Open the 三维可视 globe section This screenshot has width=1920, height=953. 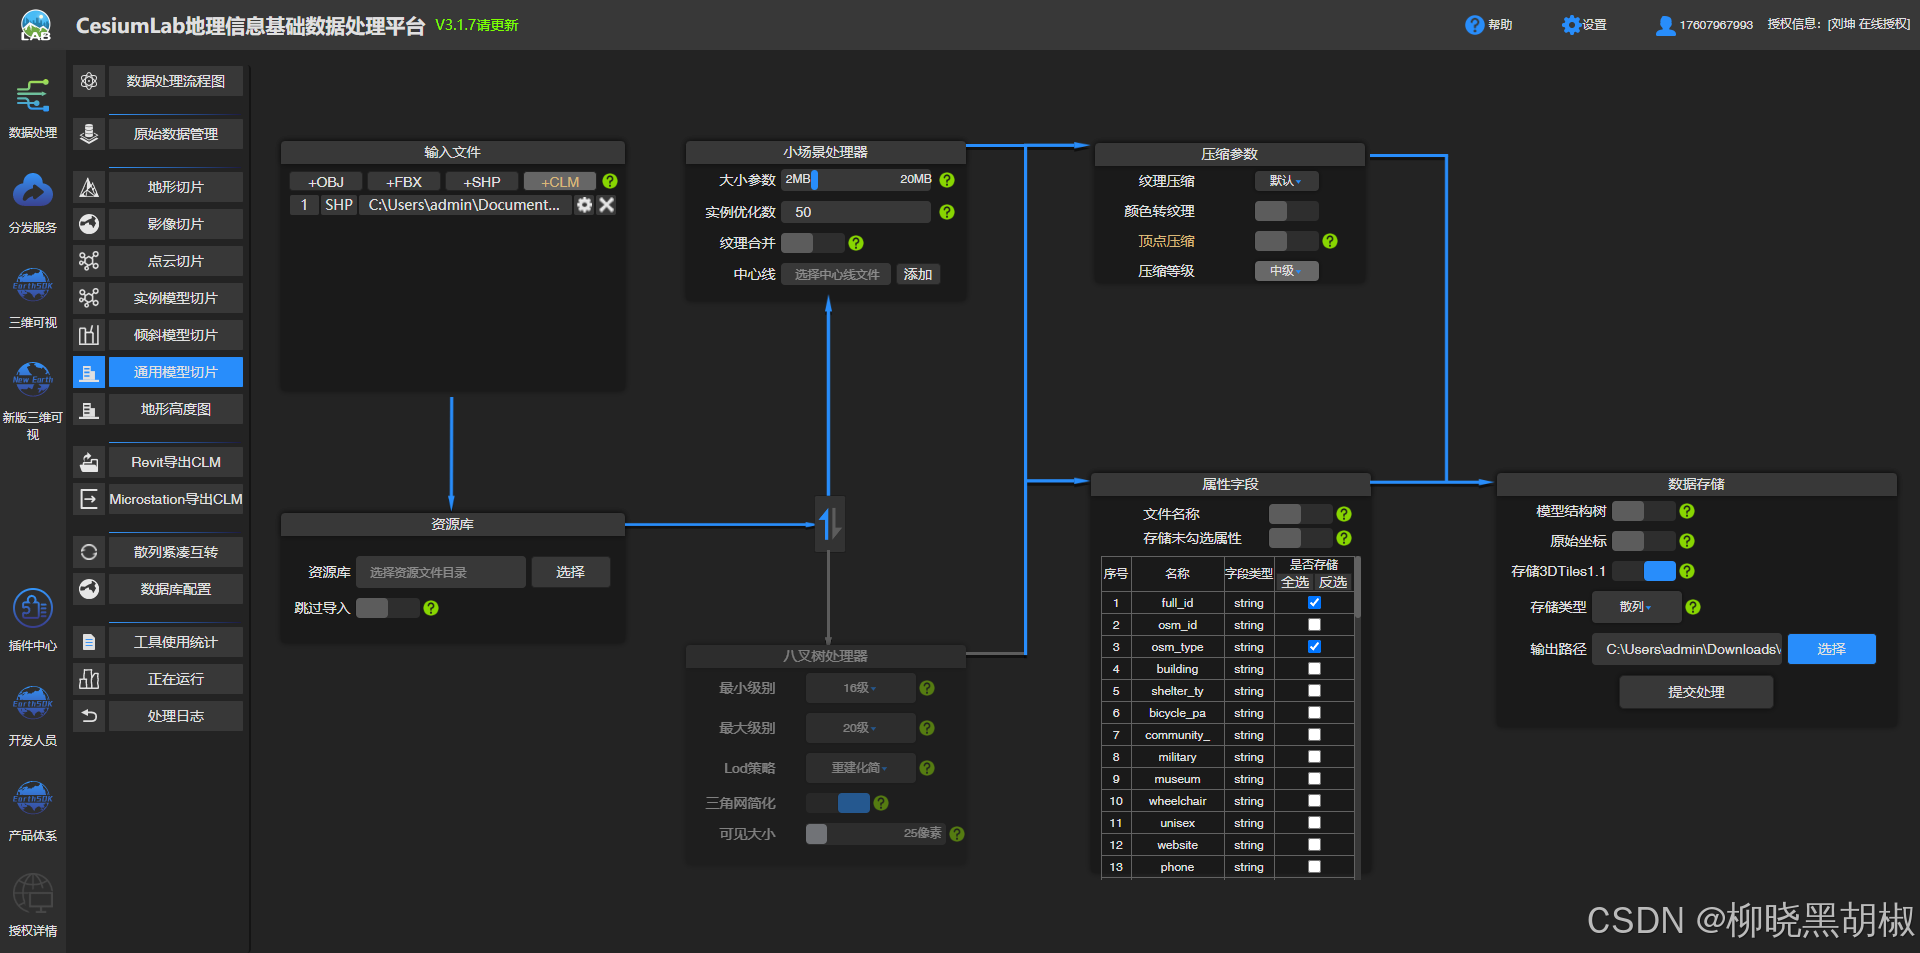tap(33, 298)
